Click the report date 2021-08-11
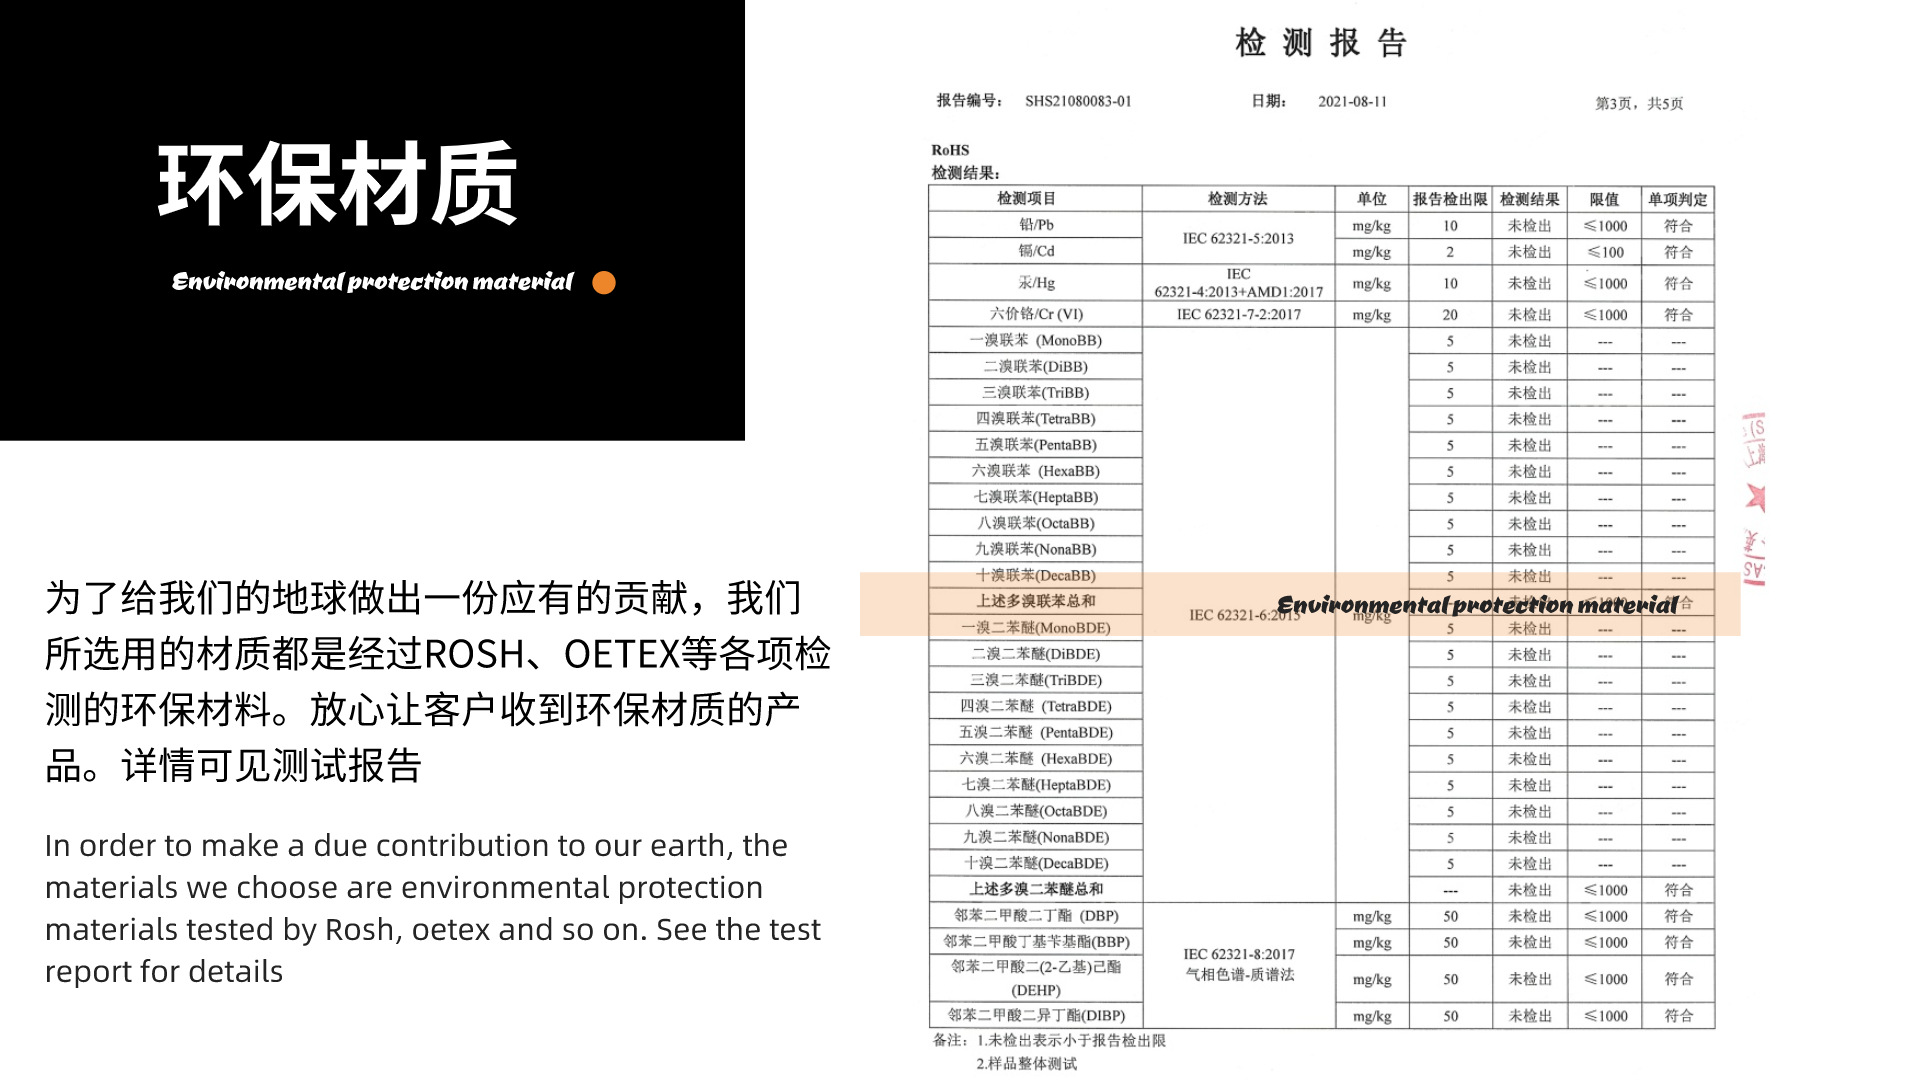Image resolution: width=1920 pixels, height=1080 pixels. (1352, 101)
